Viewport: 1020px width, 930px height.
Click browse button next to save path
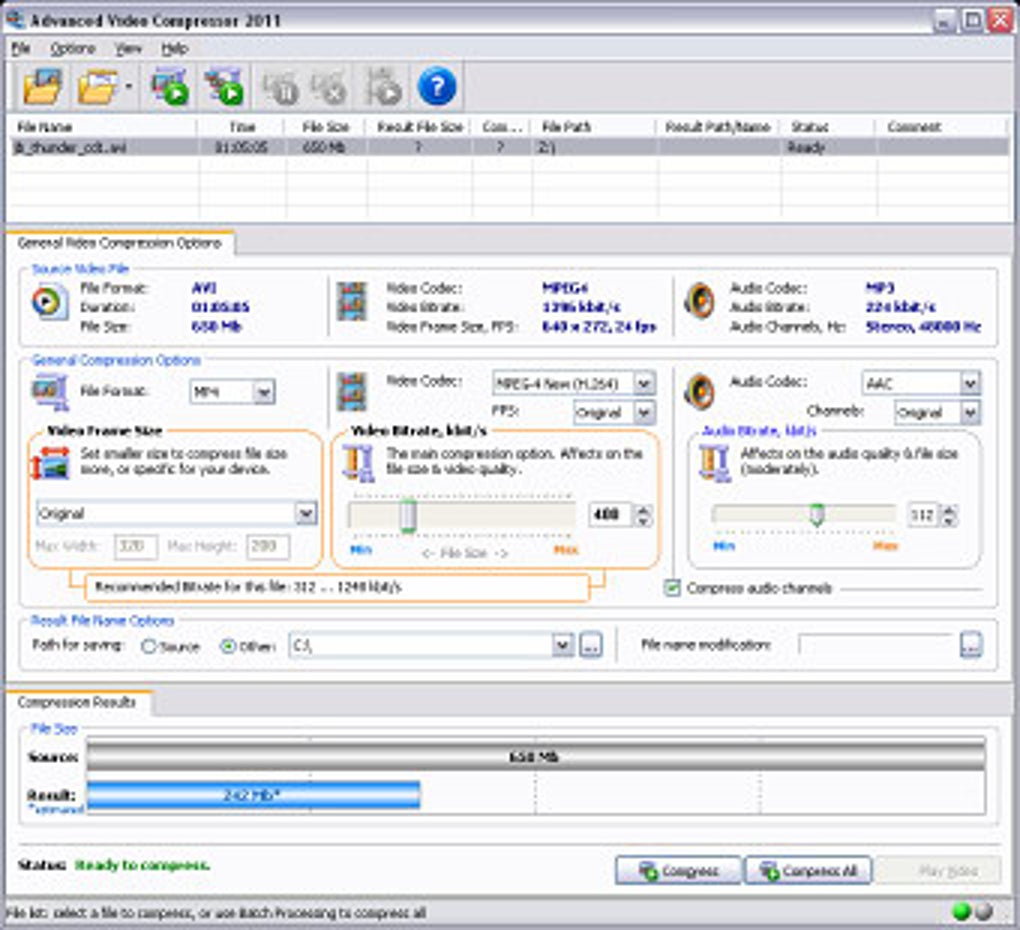tap(591, 646)
